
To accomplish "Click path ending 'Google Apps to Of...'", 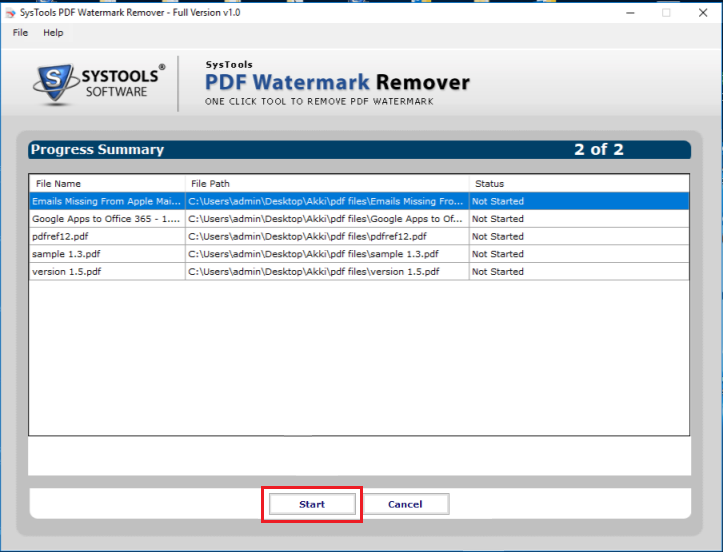I will pyautogui.click(x=327, y=219).
